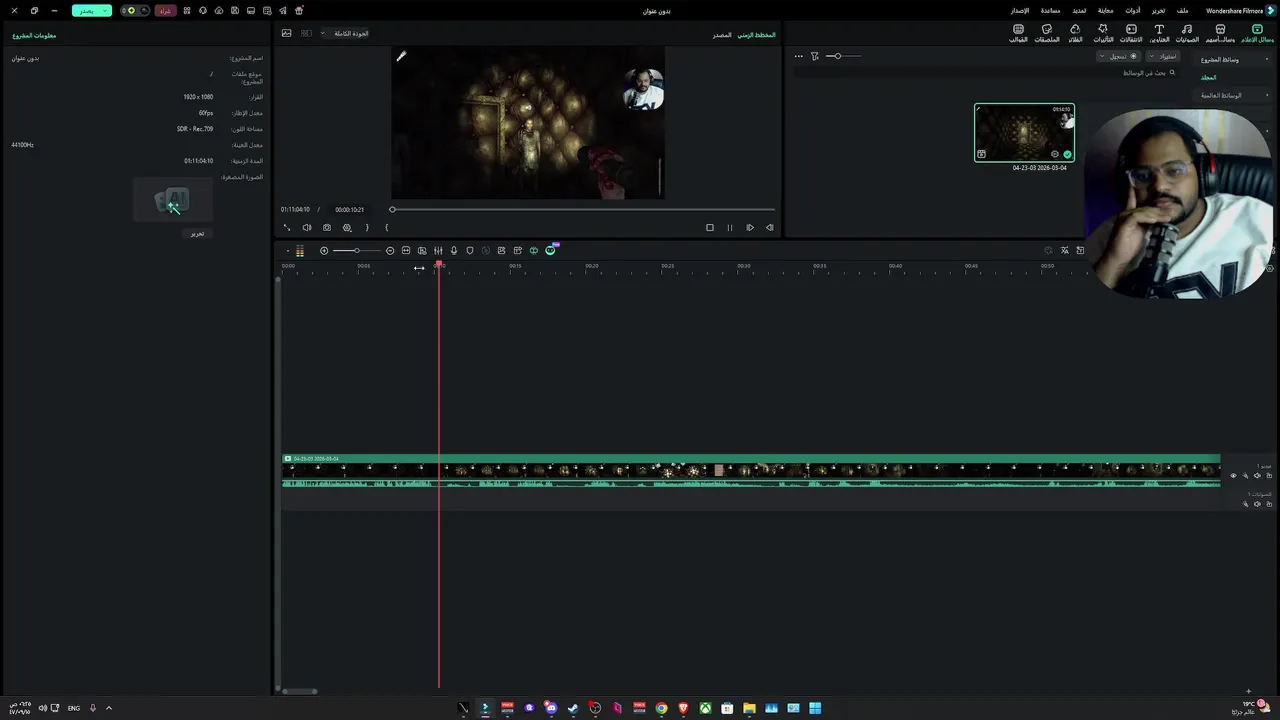Click the green AI copilot robot icon
This screenshot has width=1280, height=720.
[550, 250]
